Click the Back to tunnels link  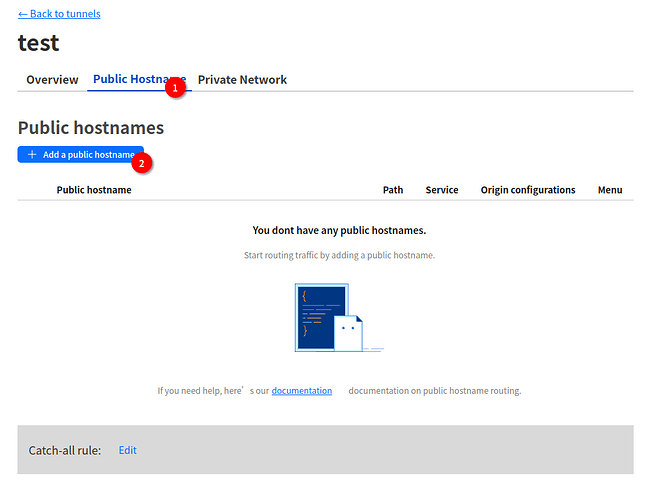tap(65, 14)
